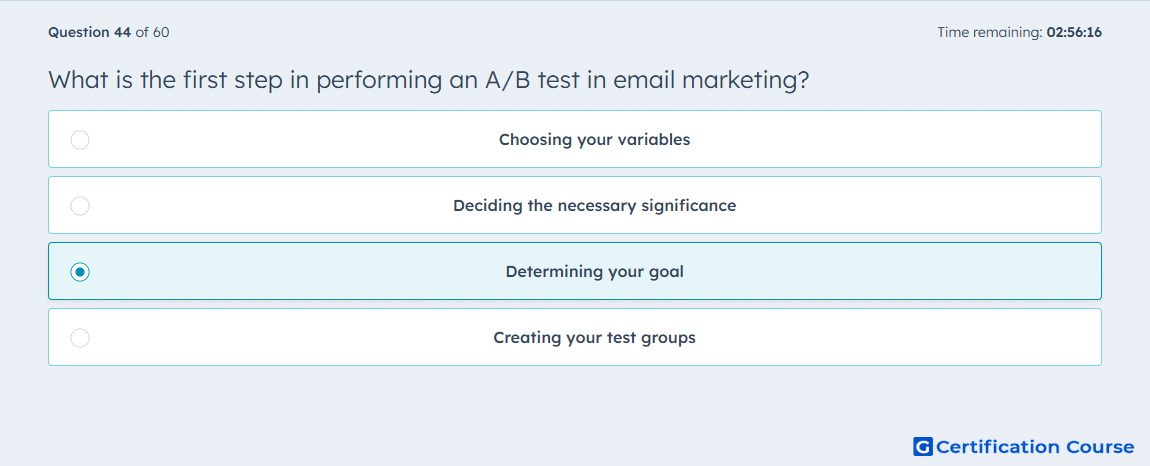Choose the last answer card about test groups

(575, 337)
